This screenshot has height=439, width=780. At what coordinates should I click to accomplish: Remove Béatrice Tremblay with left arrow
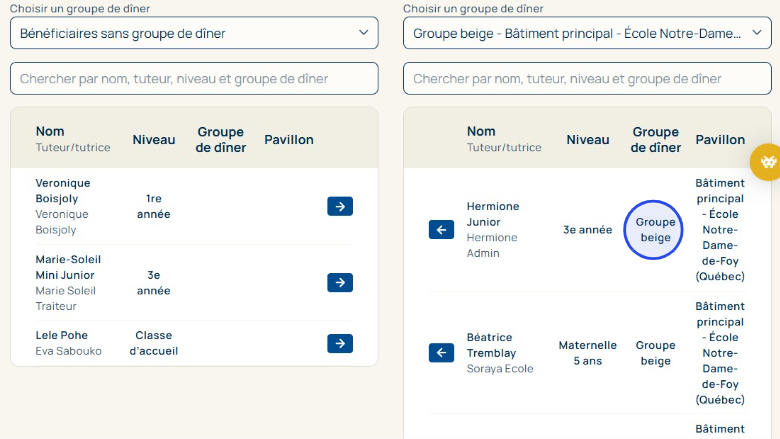click(441, 352)
